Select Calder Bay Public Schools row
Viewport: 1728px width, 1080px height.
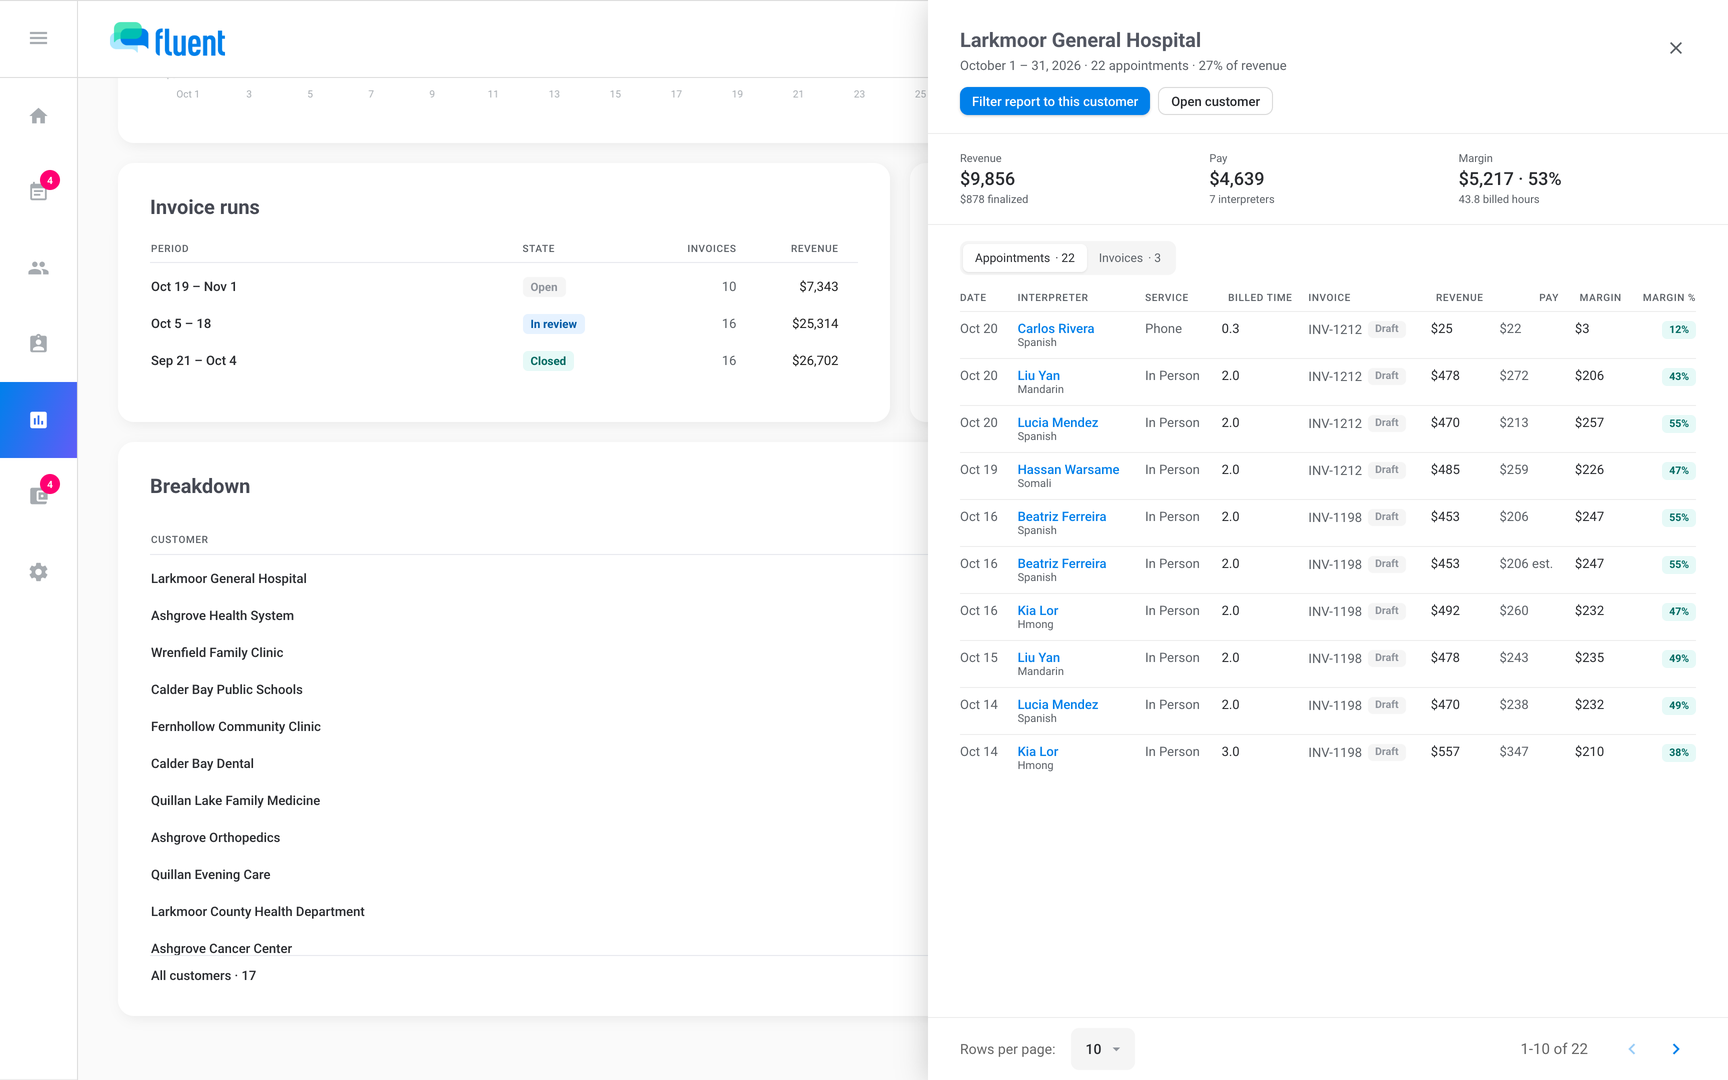coord(226,690)
